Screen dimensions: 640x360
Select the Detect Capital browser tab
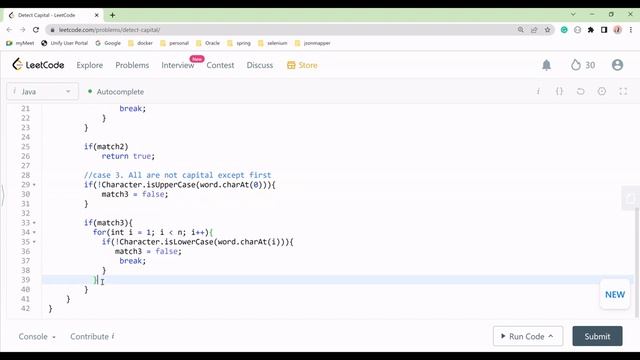53,15
